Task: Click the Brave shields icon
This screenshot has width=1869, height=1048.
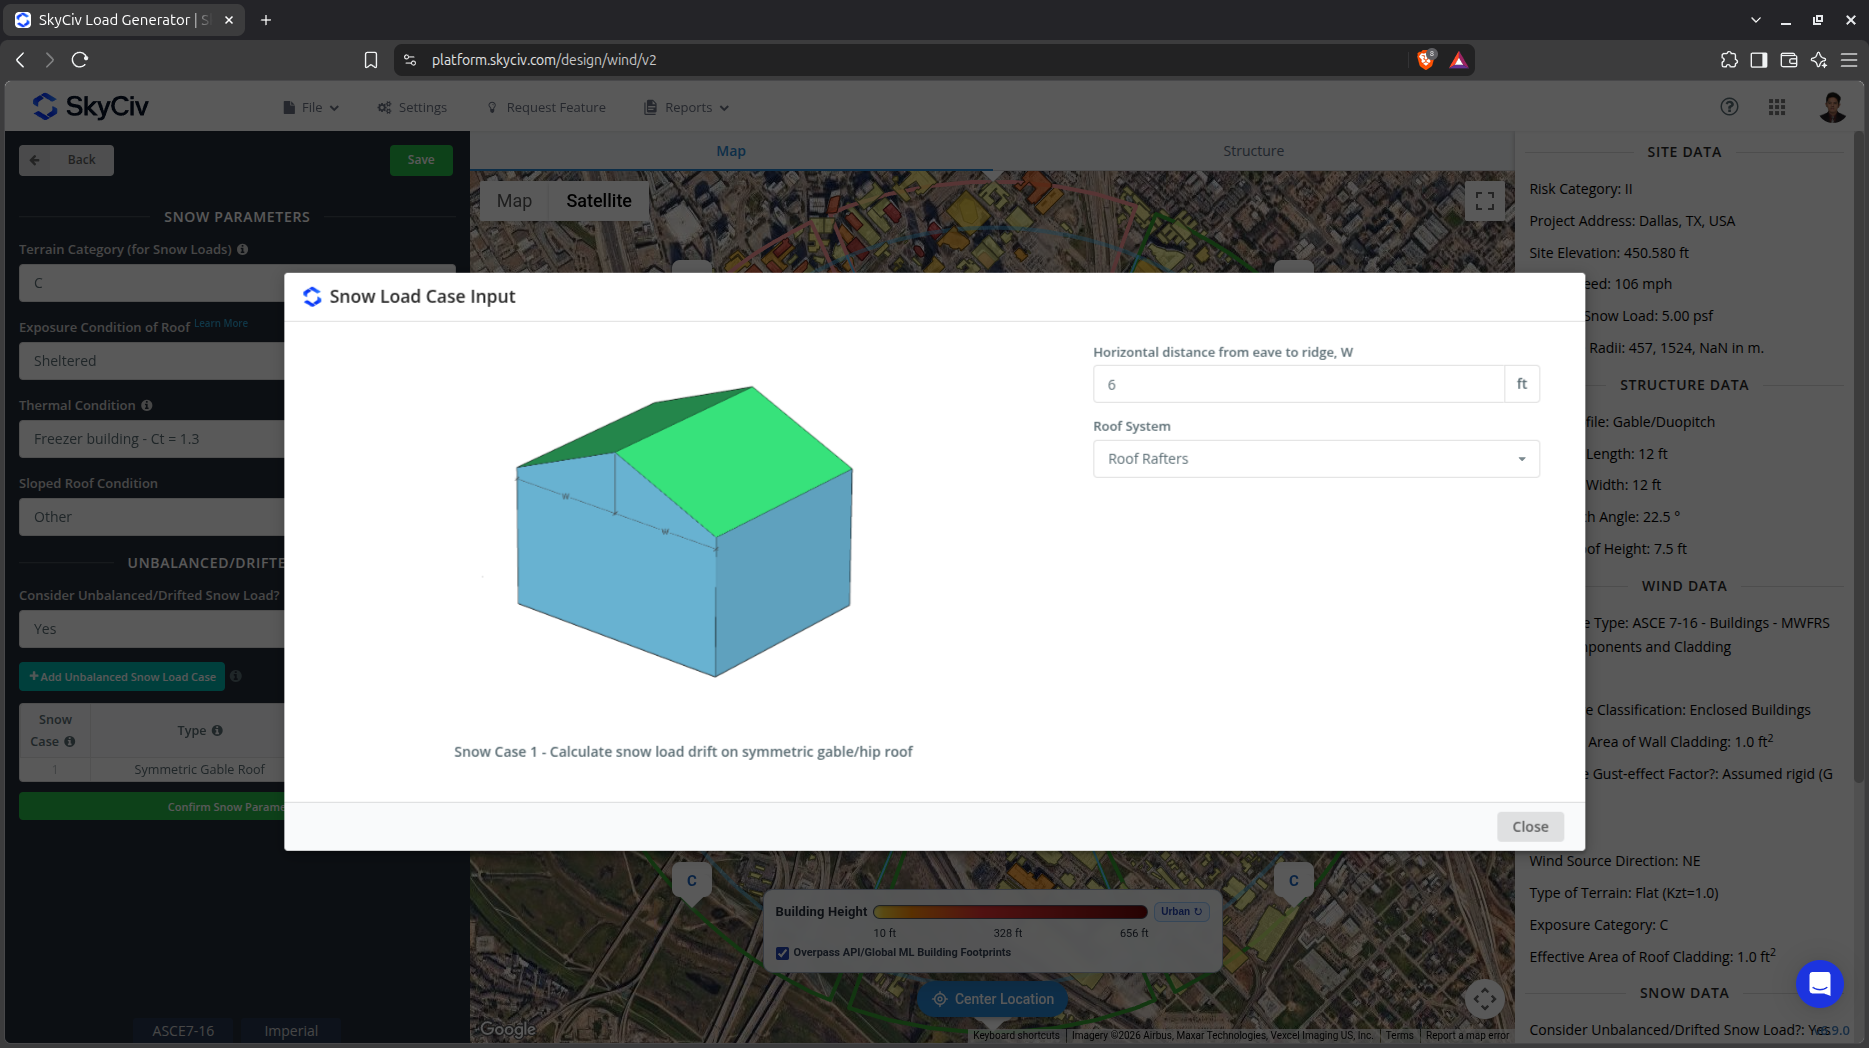Action: pyautogui.click(x=1427, y=60)
